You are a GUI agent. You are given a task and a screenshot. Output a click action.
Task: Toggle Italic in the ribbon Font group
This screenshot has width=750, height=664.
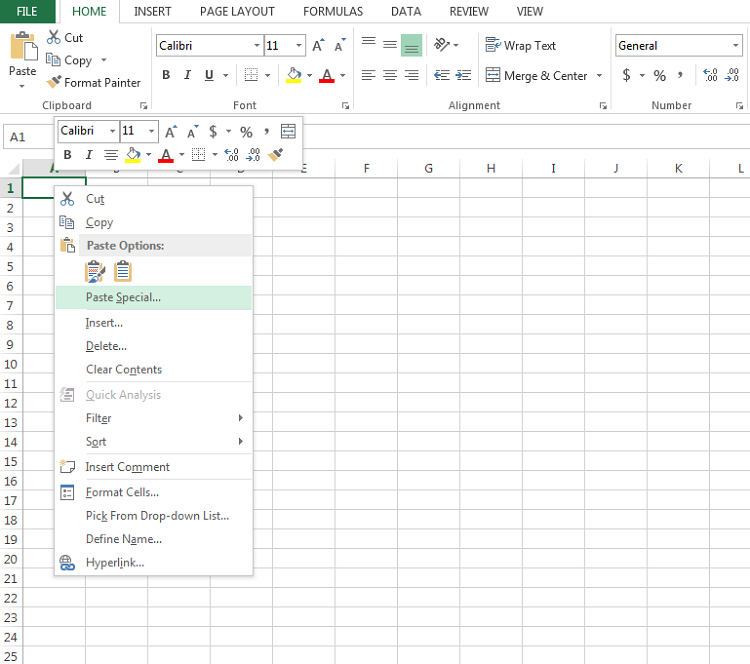[188, 75]
